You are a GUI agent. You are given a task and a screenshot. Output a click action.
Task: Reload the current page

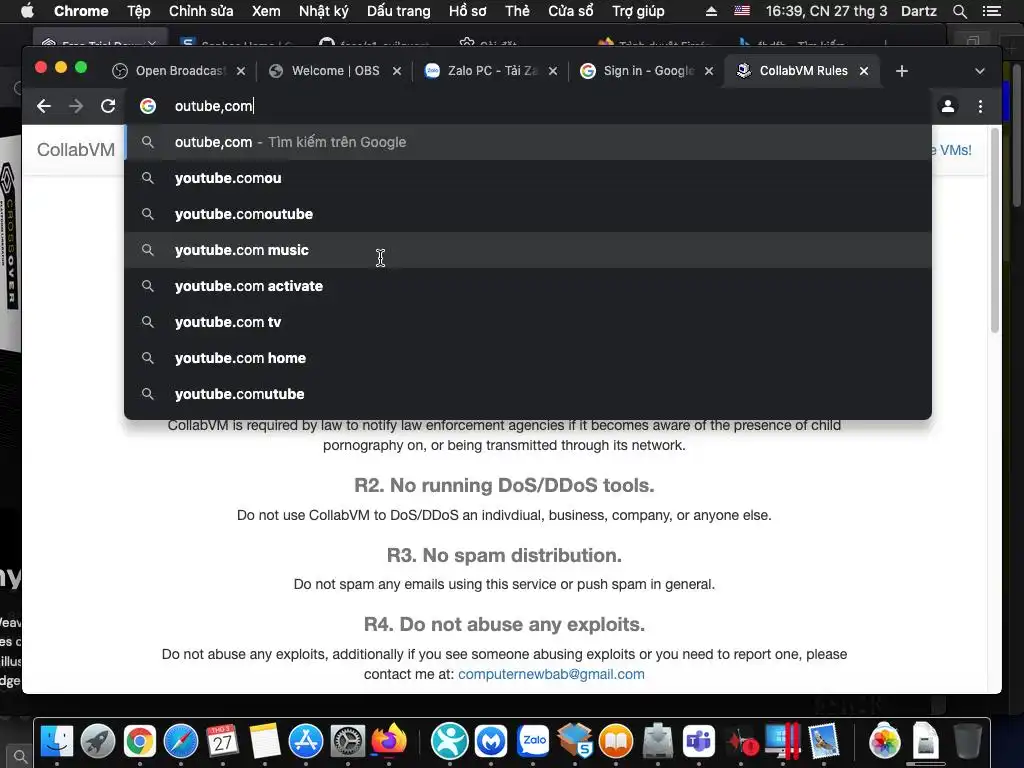pyautogui.click(x=108, y=106)
